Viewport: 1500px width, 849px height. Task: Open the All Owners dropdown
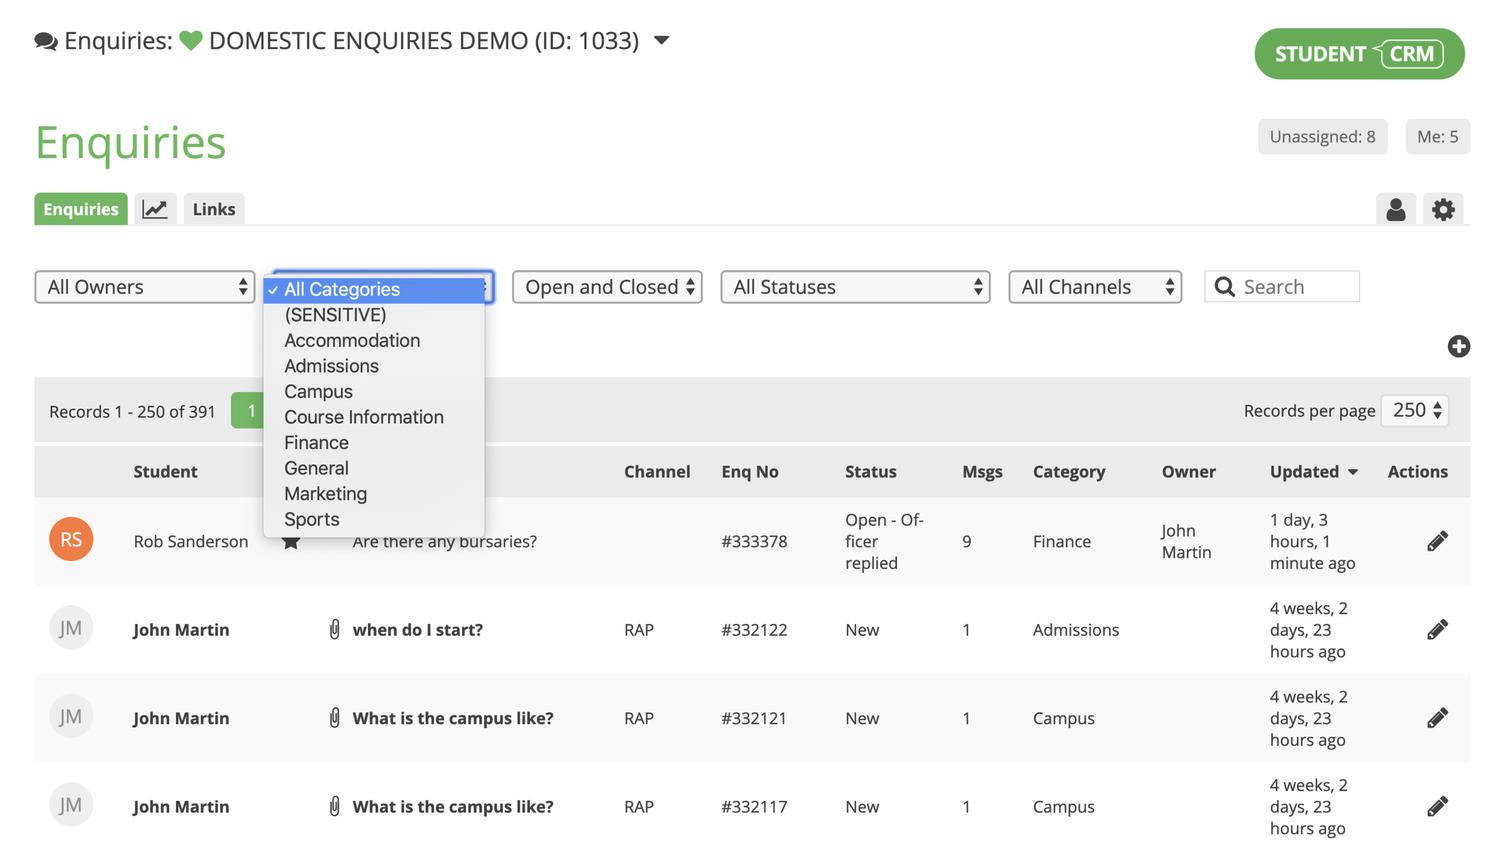tap(144, 286)
